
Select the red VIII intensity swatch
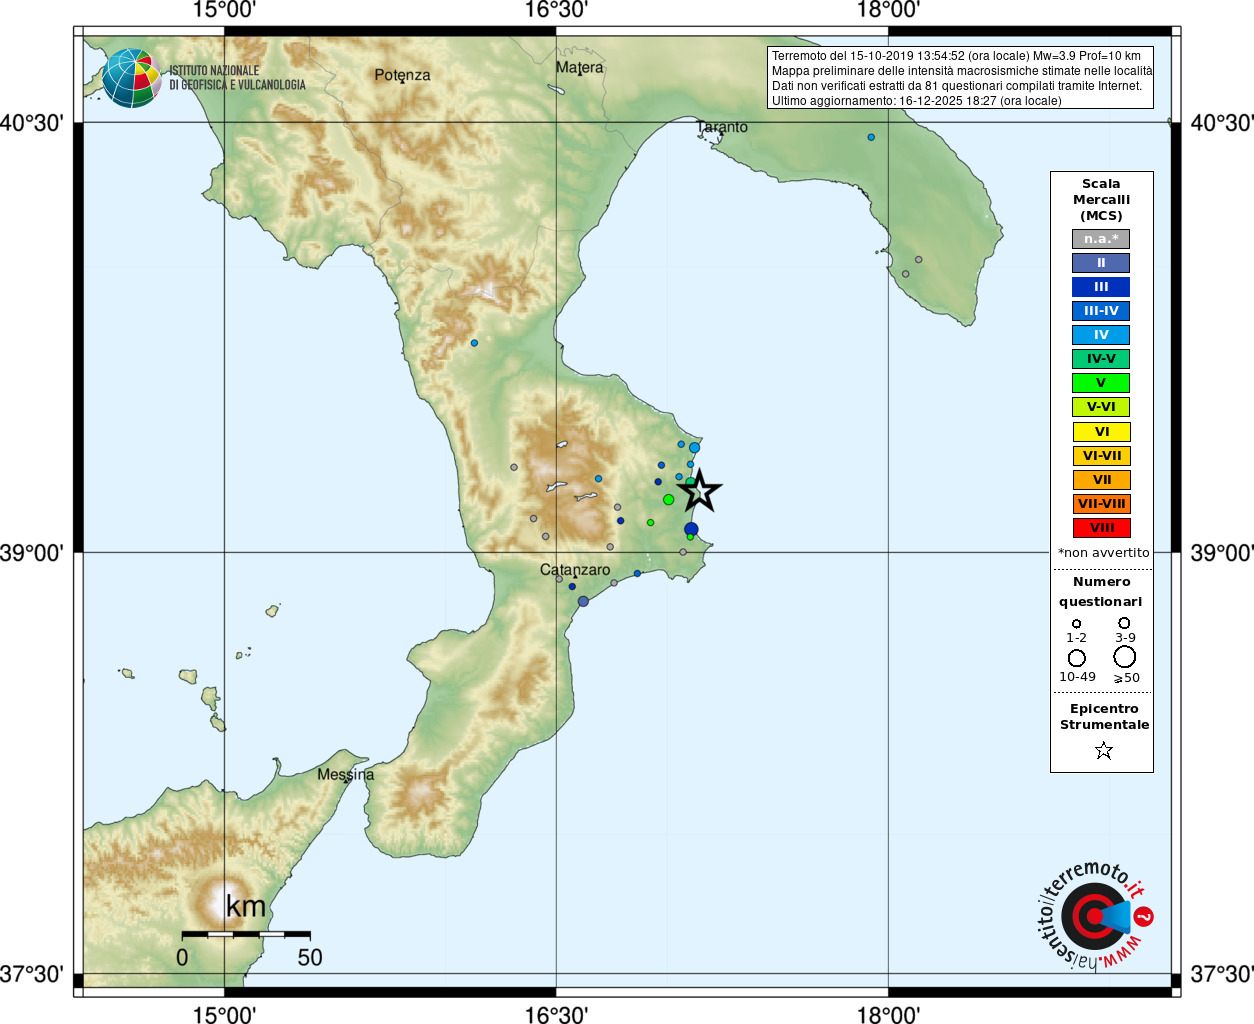click(1101, 528)
